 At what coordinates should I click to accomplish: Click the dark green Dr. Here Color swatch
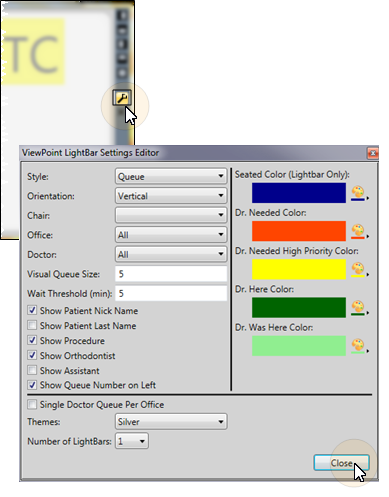point(299,308)
